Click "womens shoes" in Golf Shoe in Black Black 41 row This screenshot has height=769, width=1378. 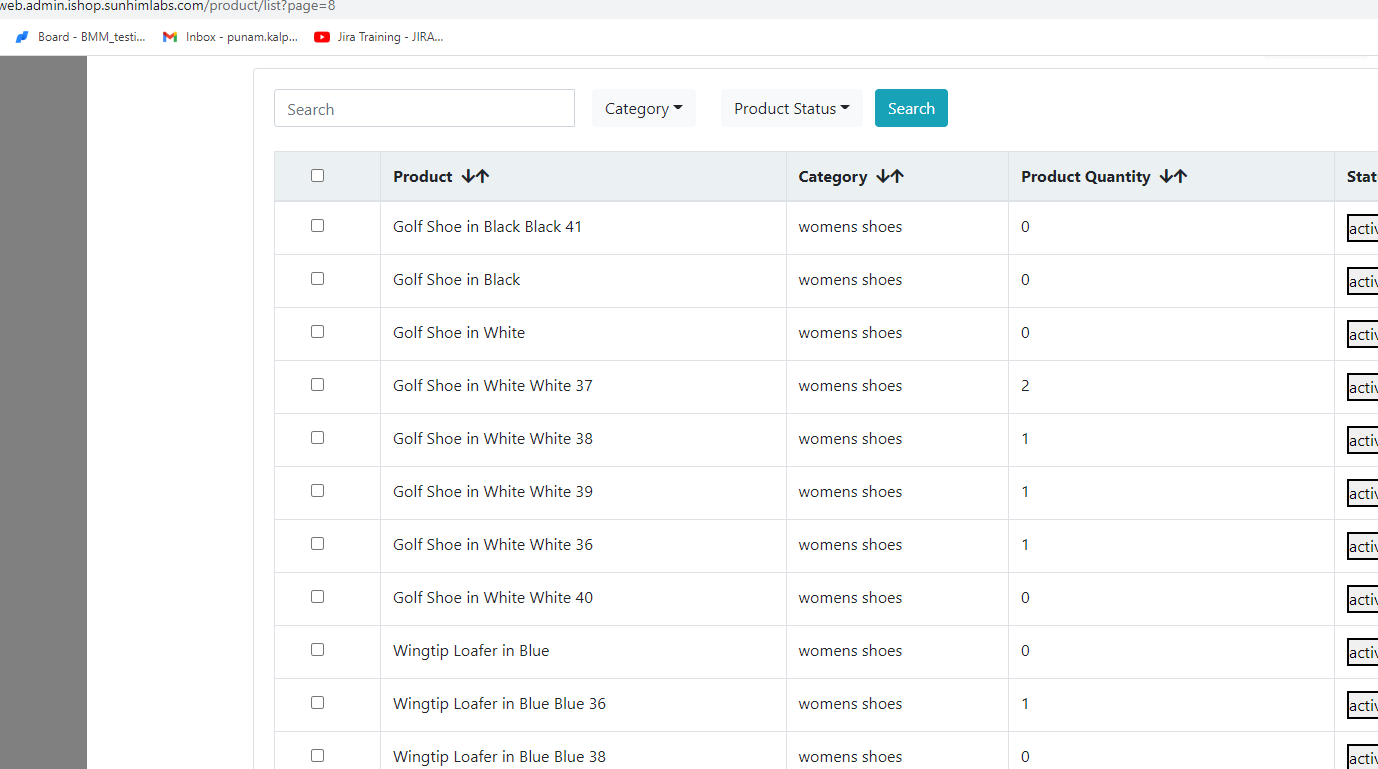[850, 227]
